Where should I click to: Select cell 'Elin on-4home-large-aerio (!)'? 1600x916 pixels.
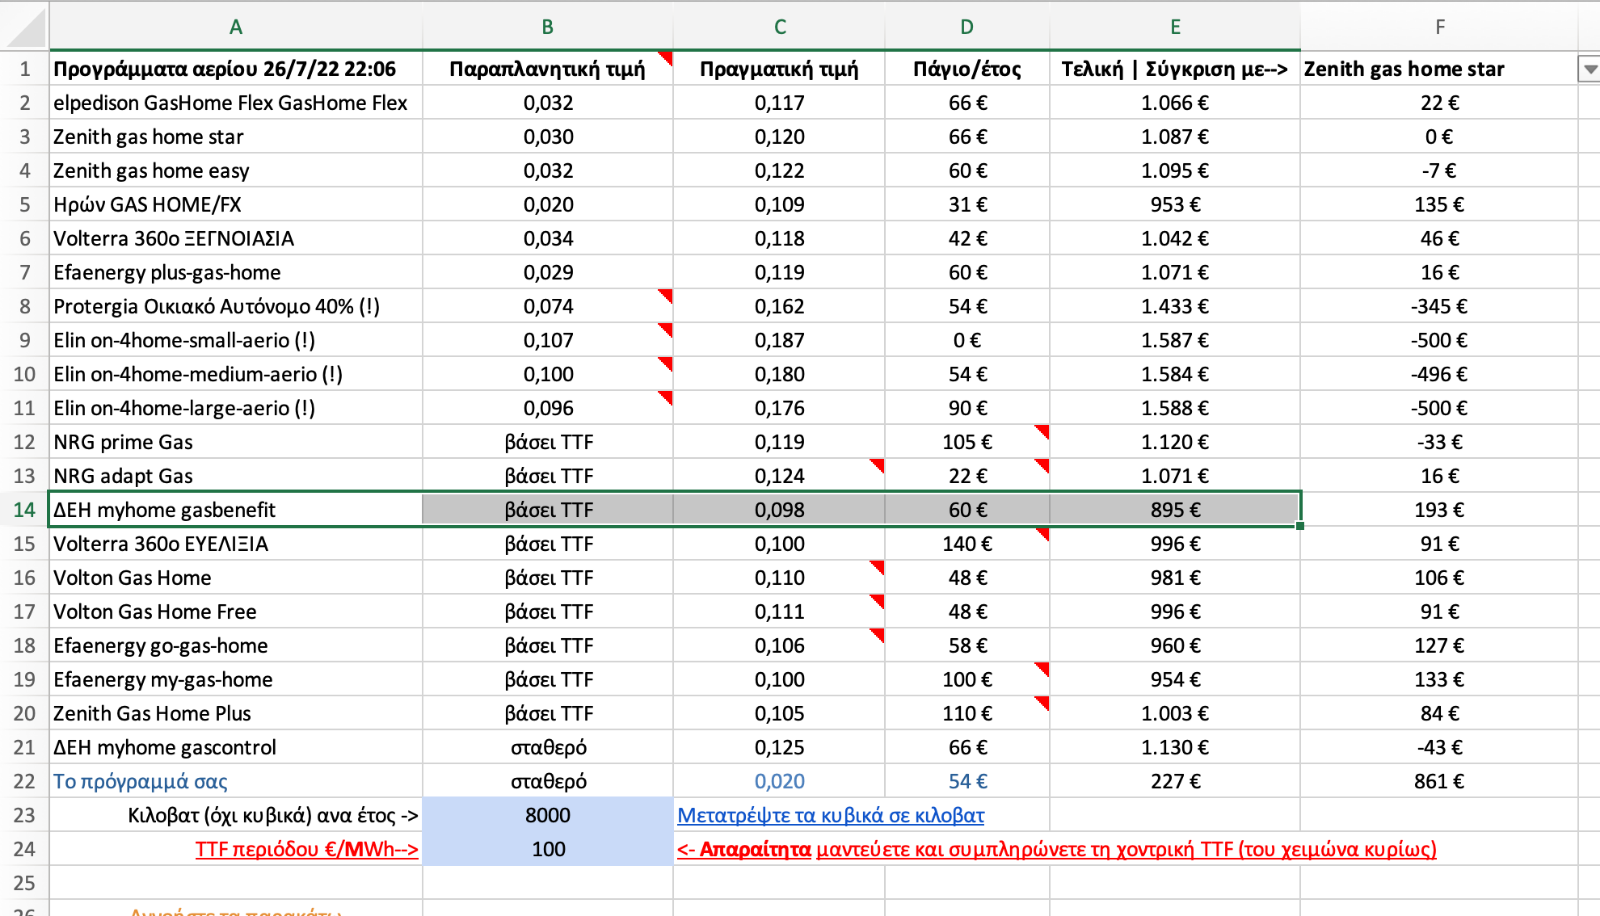(236, 408)
